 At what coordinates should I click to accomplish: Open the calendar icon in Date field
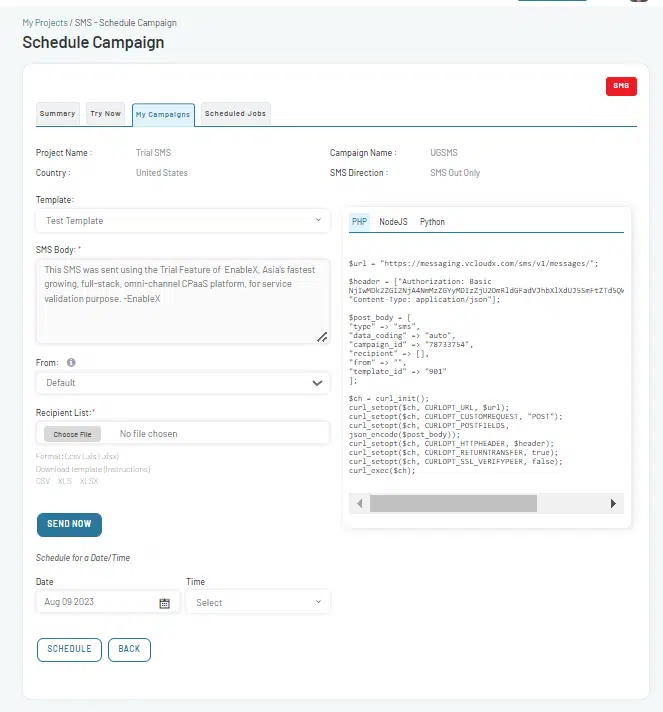click(x=164, y=603)
